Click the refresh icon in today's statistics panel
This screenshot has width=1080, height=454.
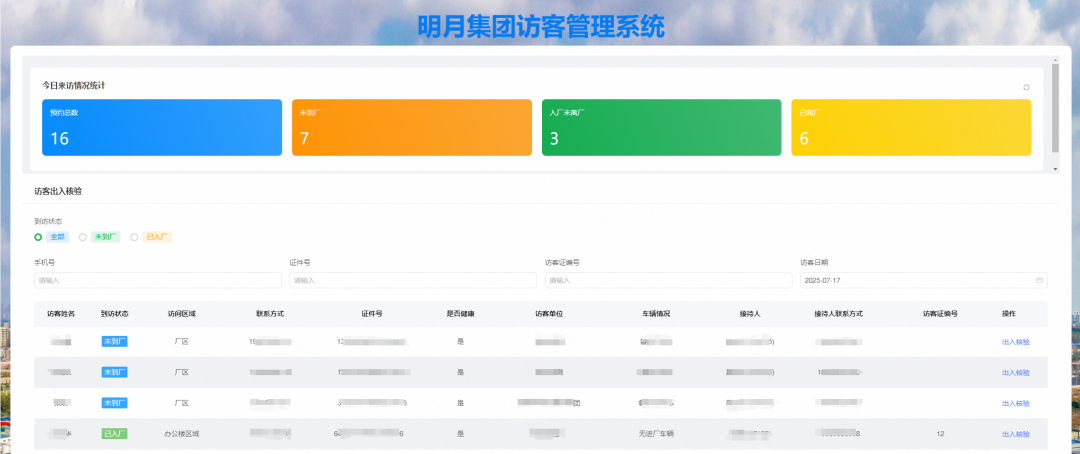pyautogui.click(x=1026, y=87)
